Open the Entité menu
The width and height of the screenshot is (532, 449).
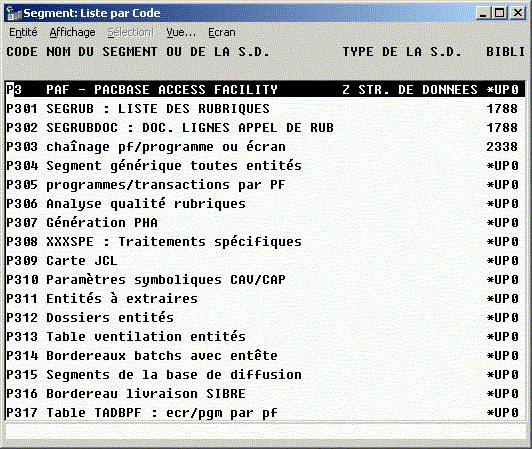click(x=23, y=32)
